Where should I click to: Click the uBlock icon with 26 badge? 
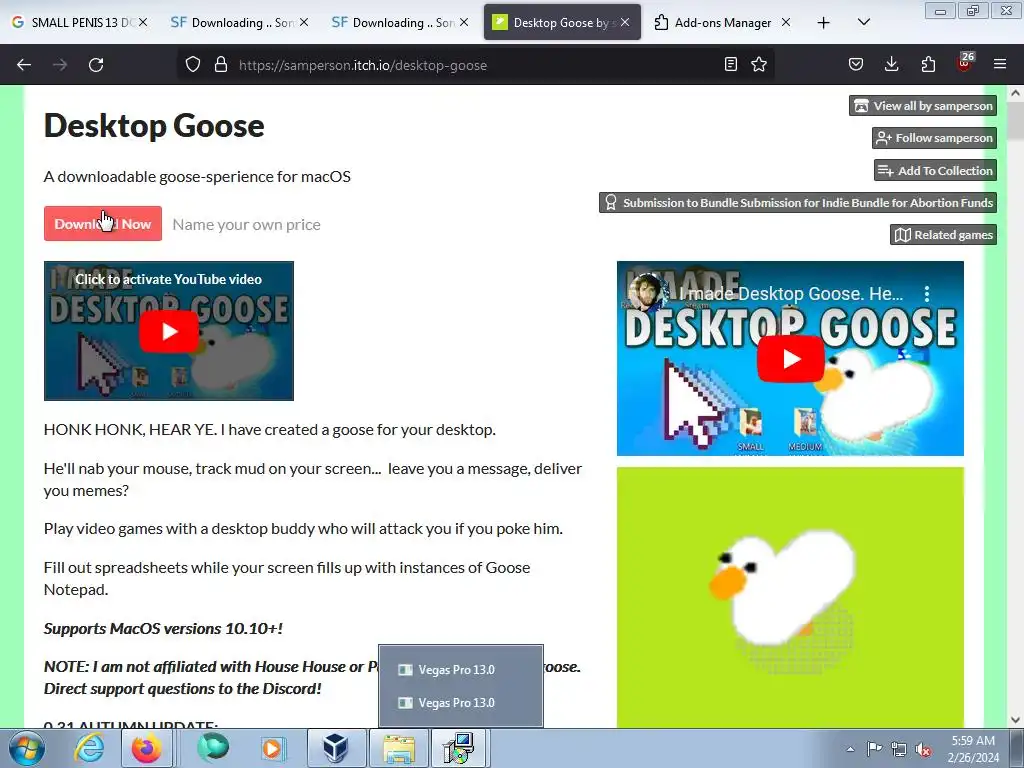click(965, 63)
